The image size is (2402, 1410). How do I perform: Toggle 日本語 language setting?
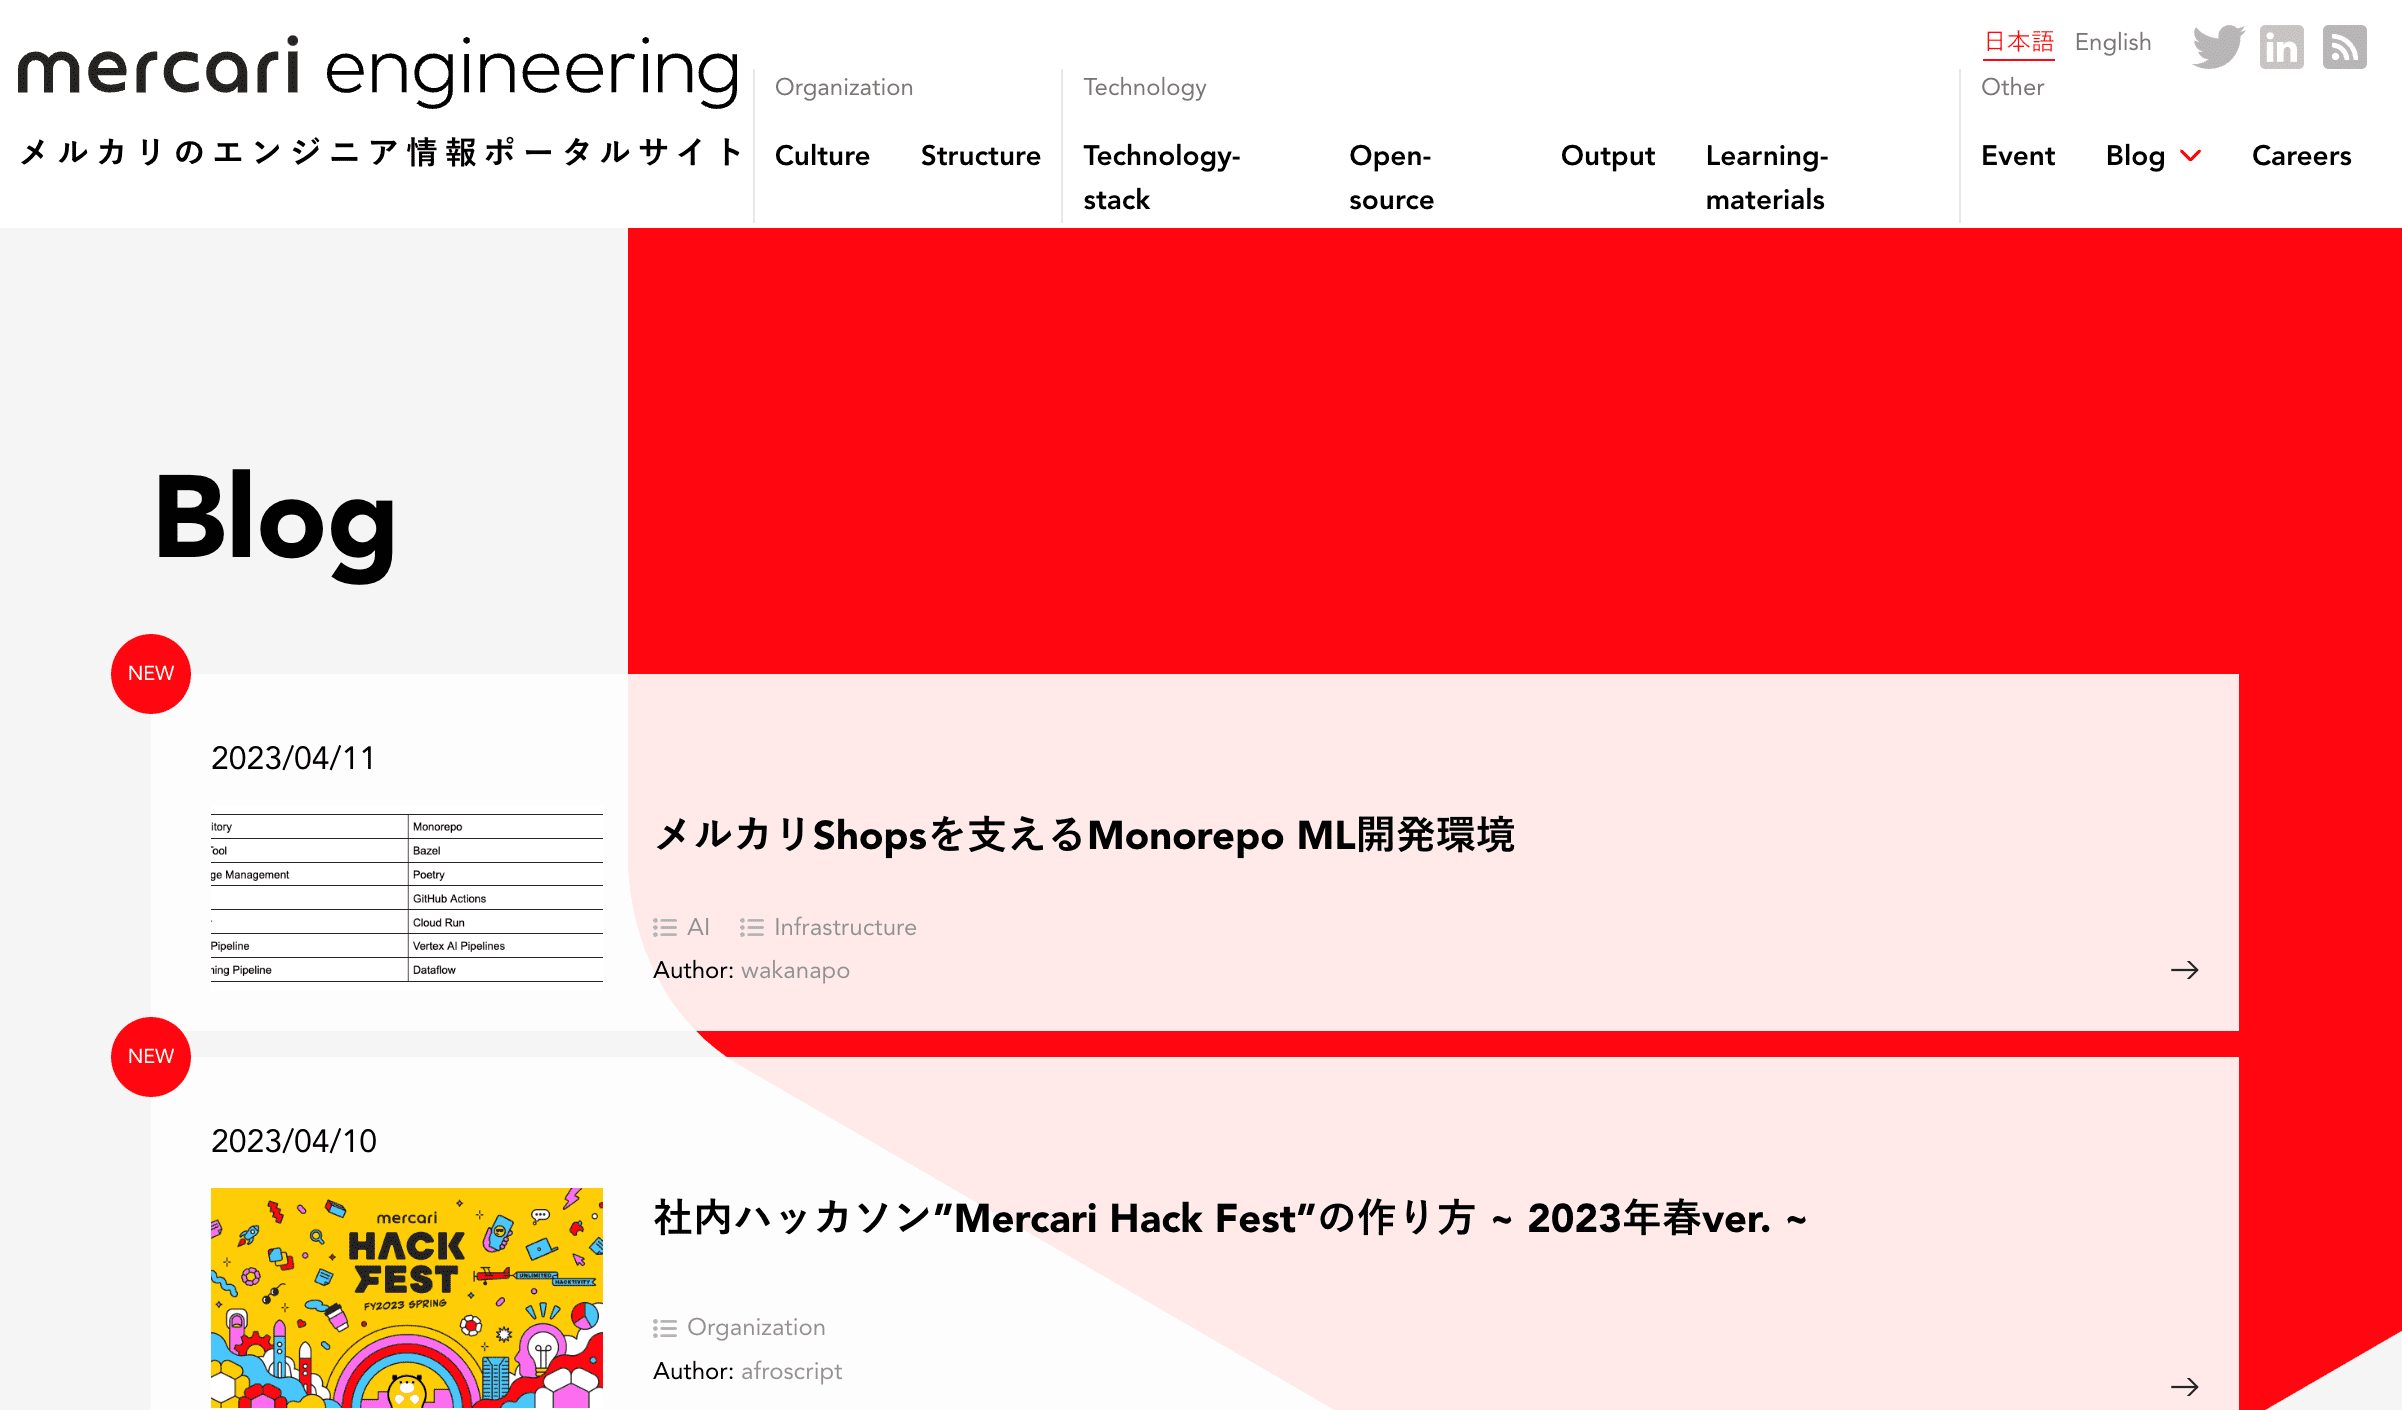[x=2018, y=42]
